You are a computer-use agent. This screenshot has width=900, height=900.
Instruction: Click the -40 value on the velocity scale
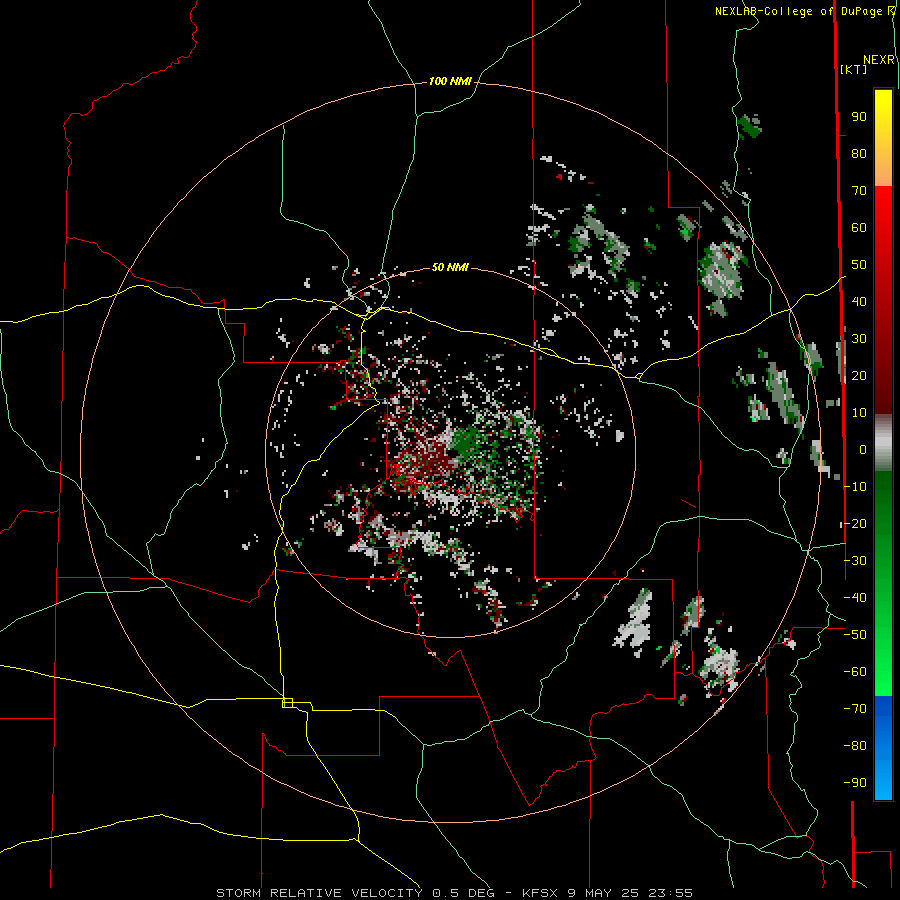855,598
